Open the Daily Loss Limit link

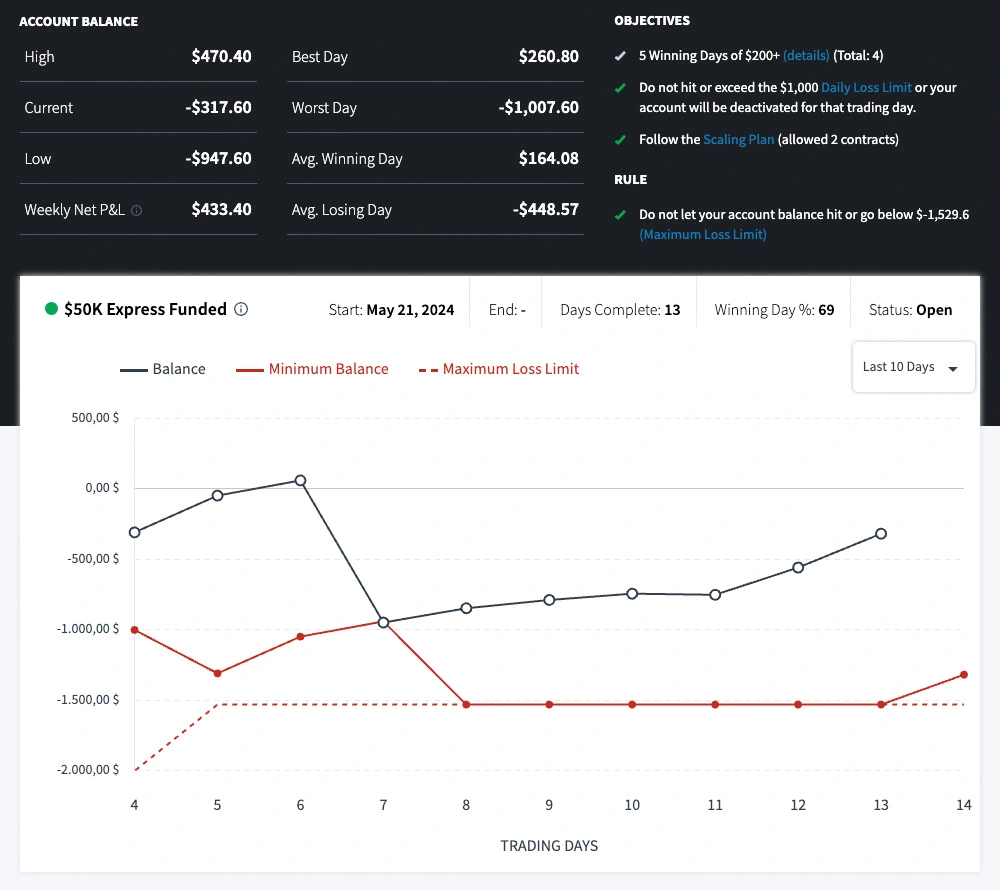coord(866,88)
